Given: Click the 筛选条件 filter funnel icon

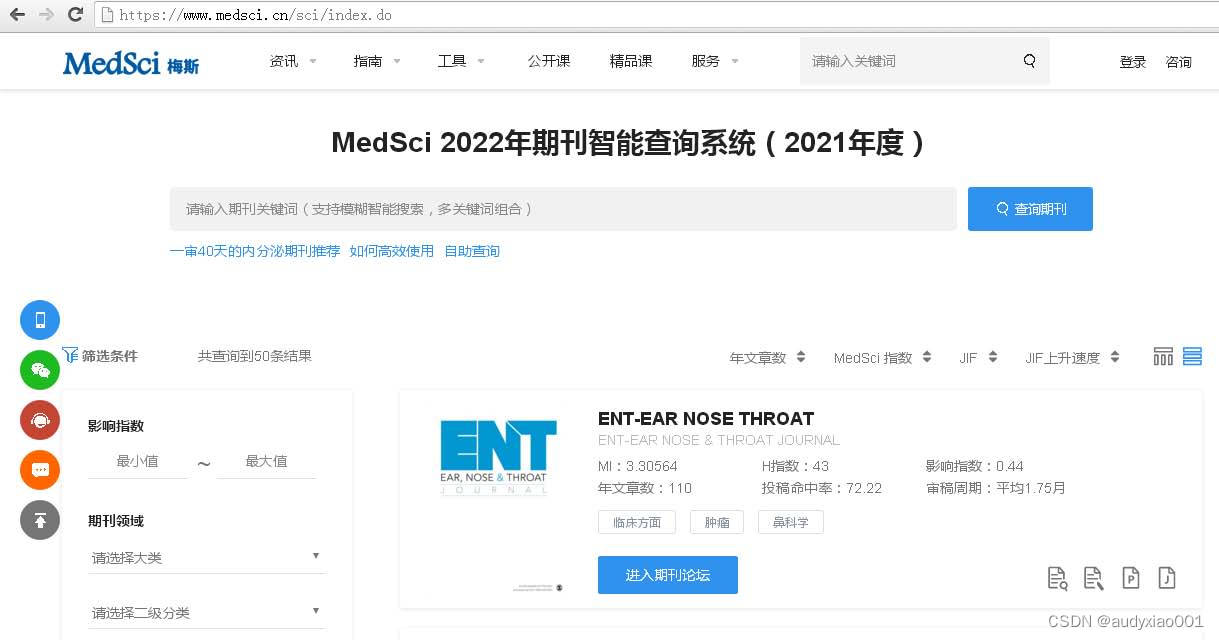Looking at the screenshot, I should tap(70, 355).
